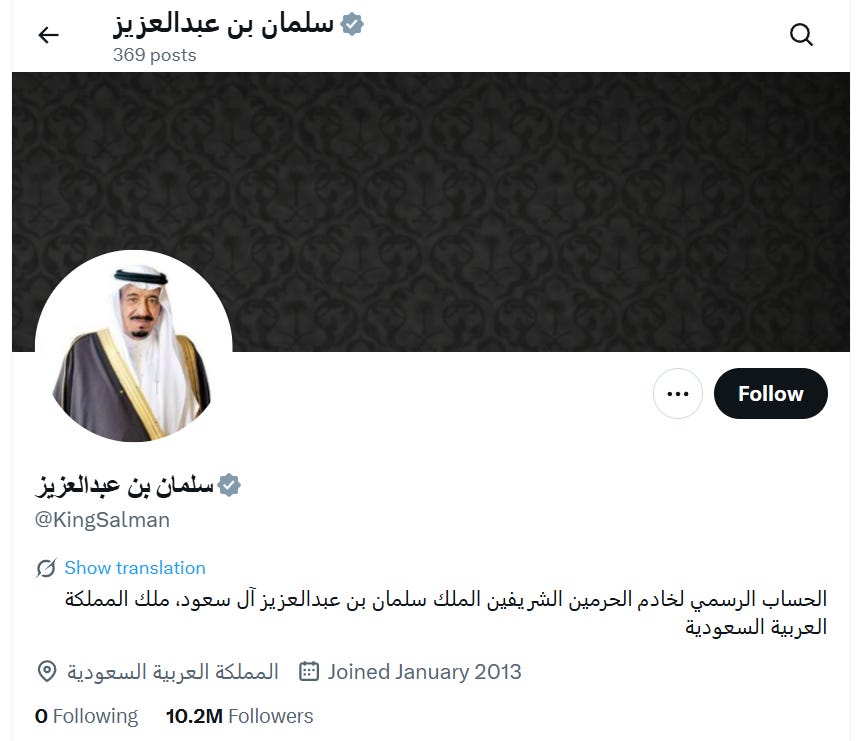
Task: Click the Arabic bio description text
Action: [446, 613]
